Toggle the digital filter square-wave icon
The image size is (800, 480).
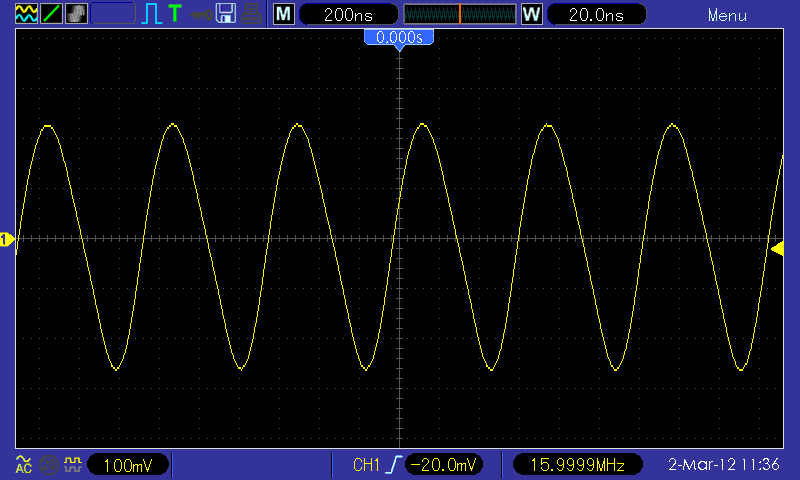(x=72, y=464)
